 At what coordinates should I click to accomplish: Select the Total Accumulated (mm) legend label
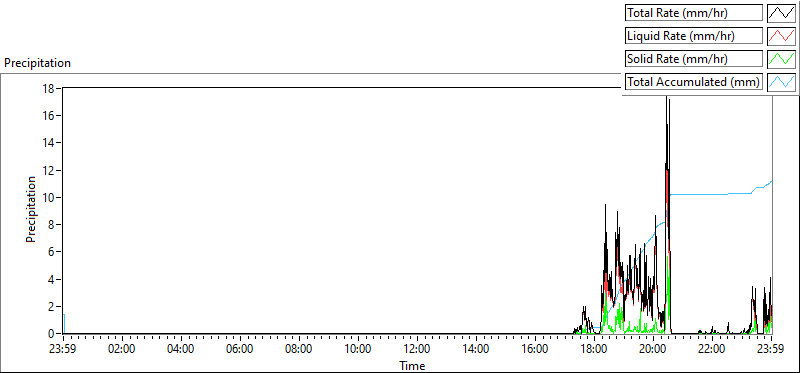click(694, 82)
